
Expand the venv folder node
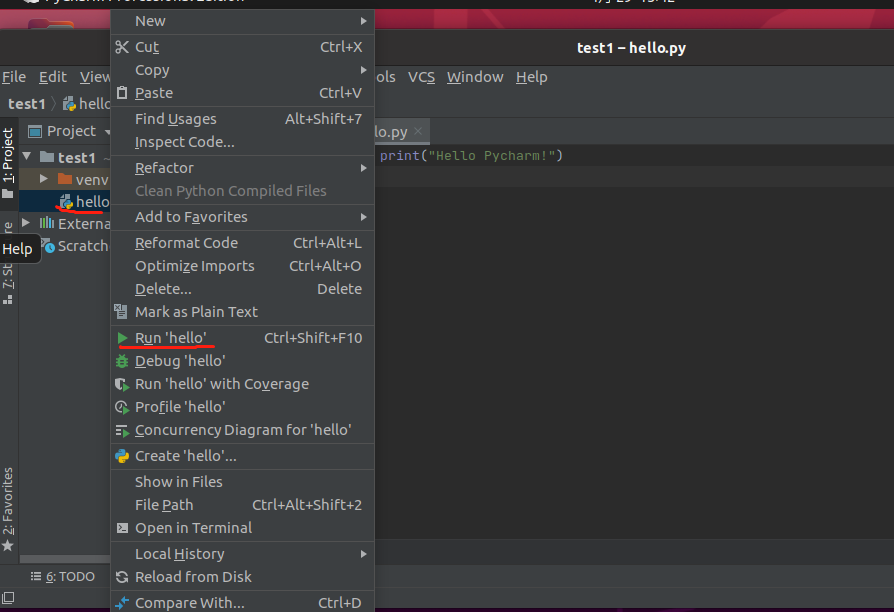43,179
